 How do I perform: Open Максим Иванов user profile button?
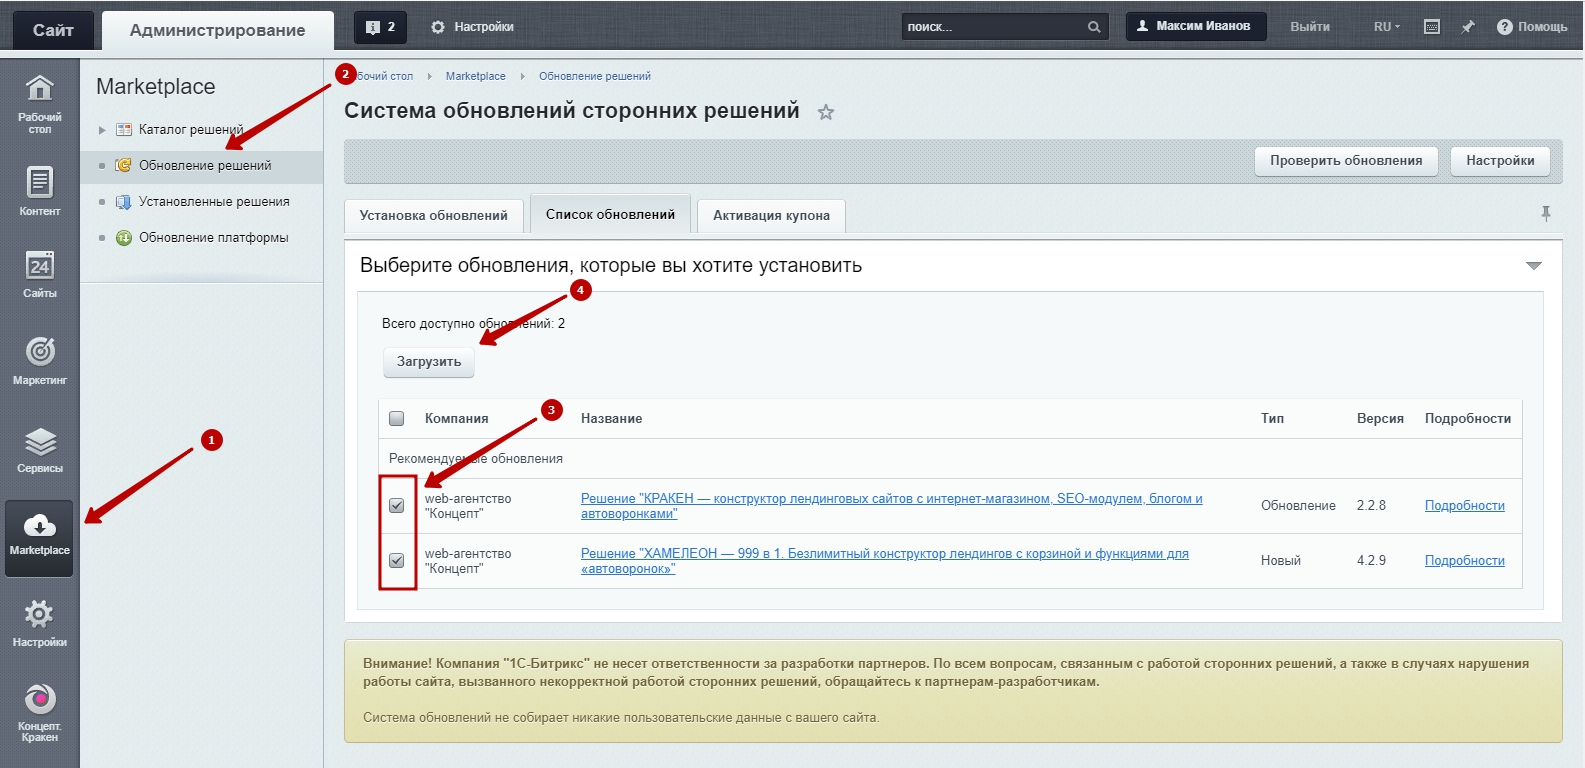pyautogui.click(x=1196, y=26)
